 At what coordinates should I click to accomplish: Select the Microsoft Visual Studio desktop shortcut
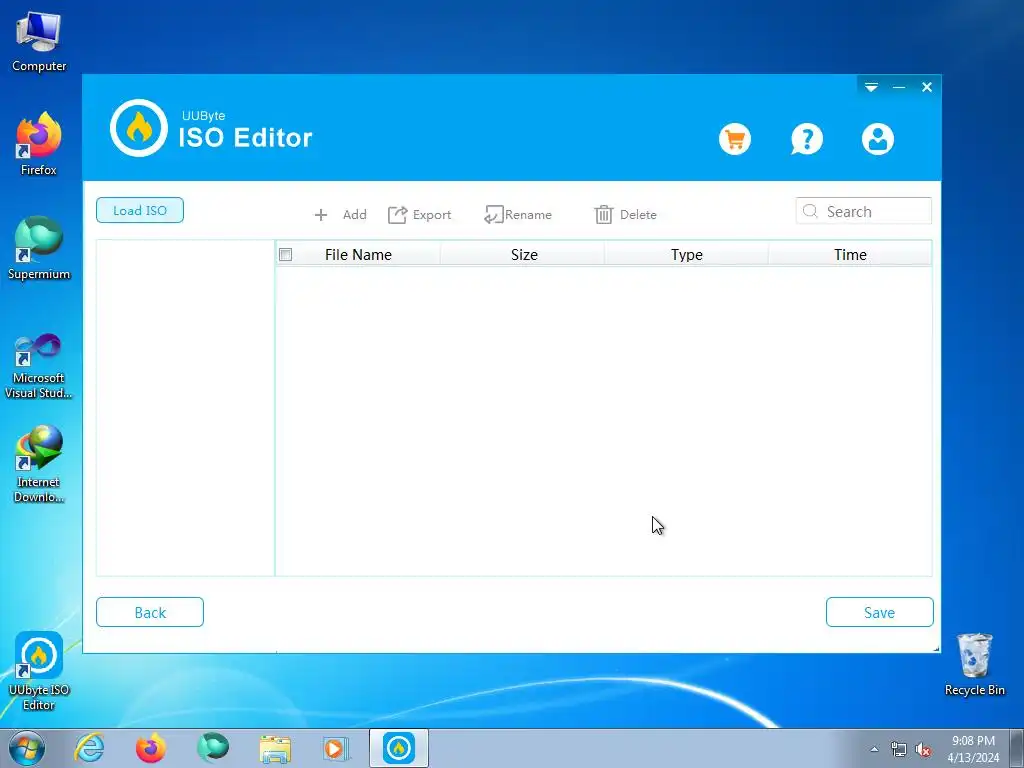click(x=39, y=366)
